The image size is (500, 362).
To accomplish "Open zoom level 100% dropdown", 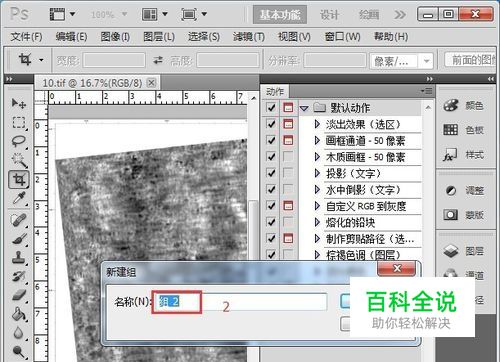I will pyautogui.click(x=124, y=14).
